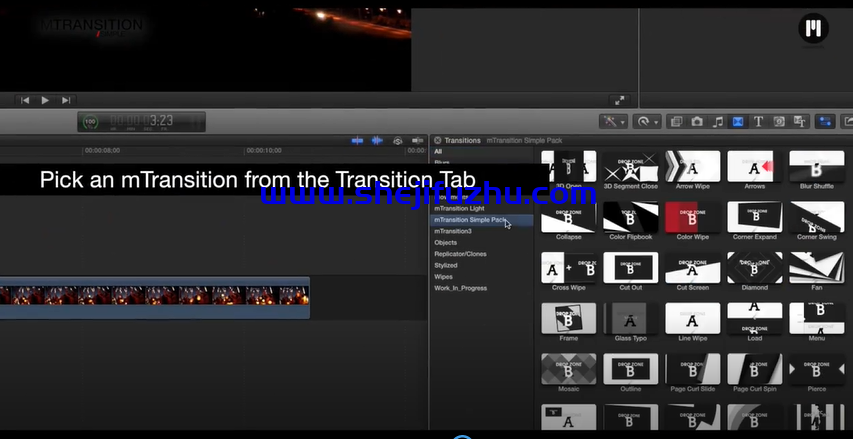Open the Themes browser icon

point(800,122)
